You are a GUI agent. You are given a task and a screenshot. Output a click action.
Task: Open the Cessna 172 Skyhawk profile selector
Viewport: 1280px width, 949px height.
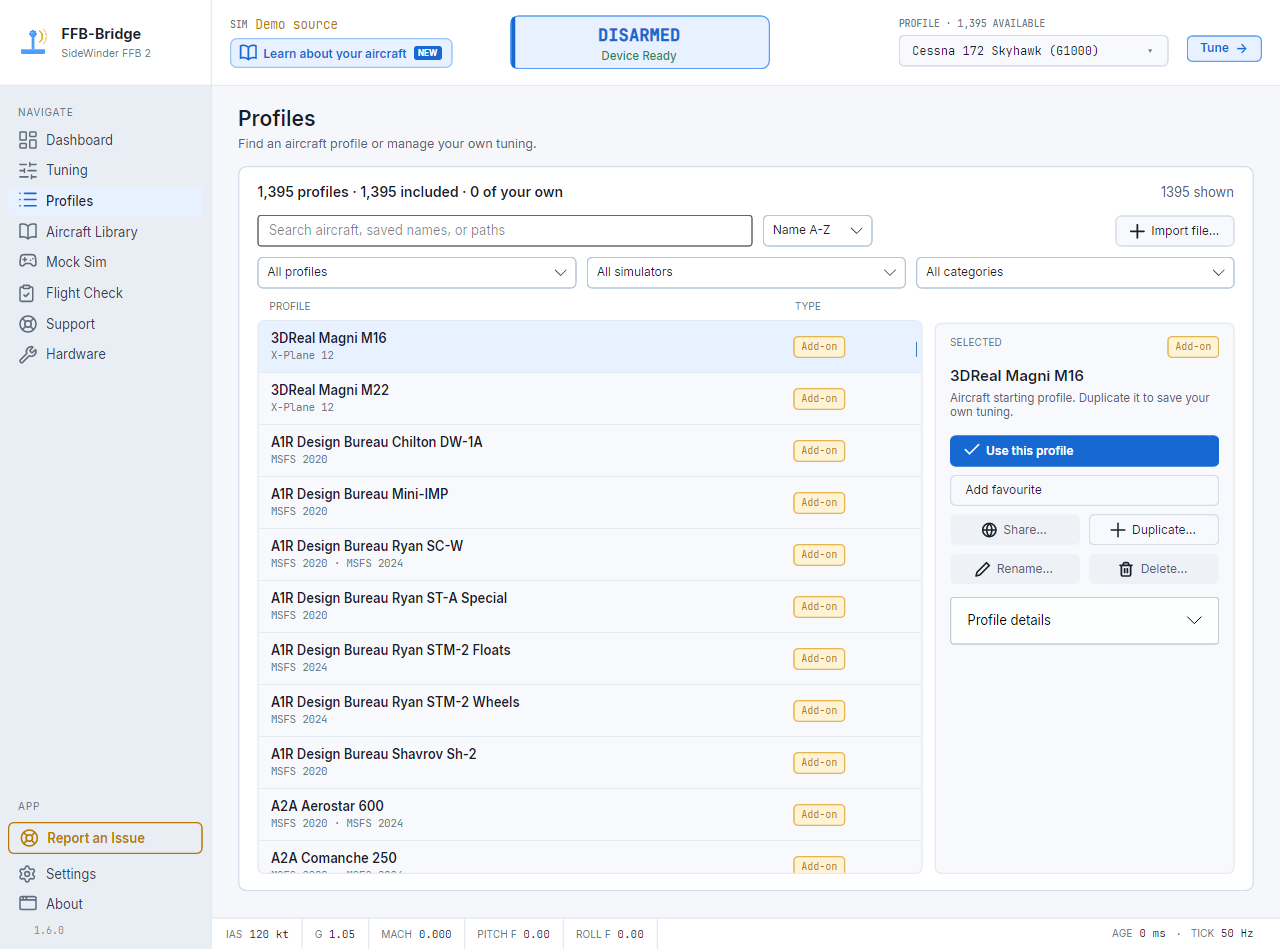1033,50
